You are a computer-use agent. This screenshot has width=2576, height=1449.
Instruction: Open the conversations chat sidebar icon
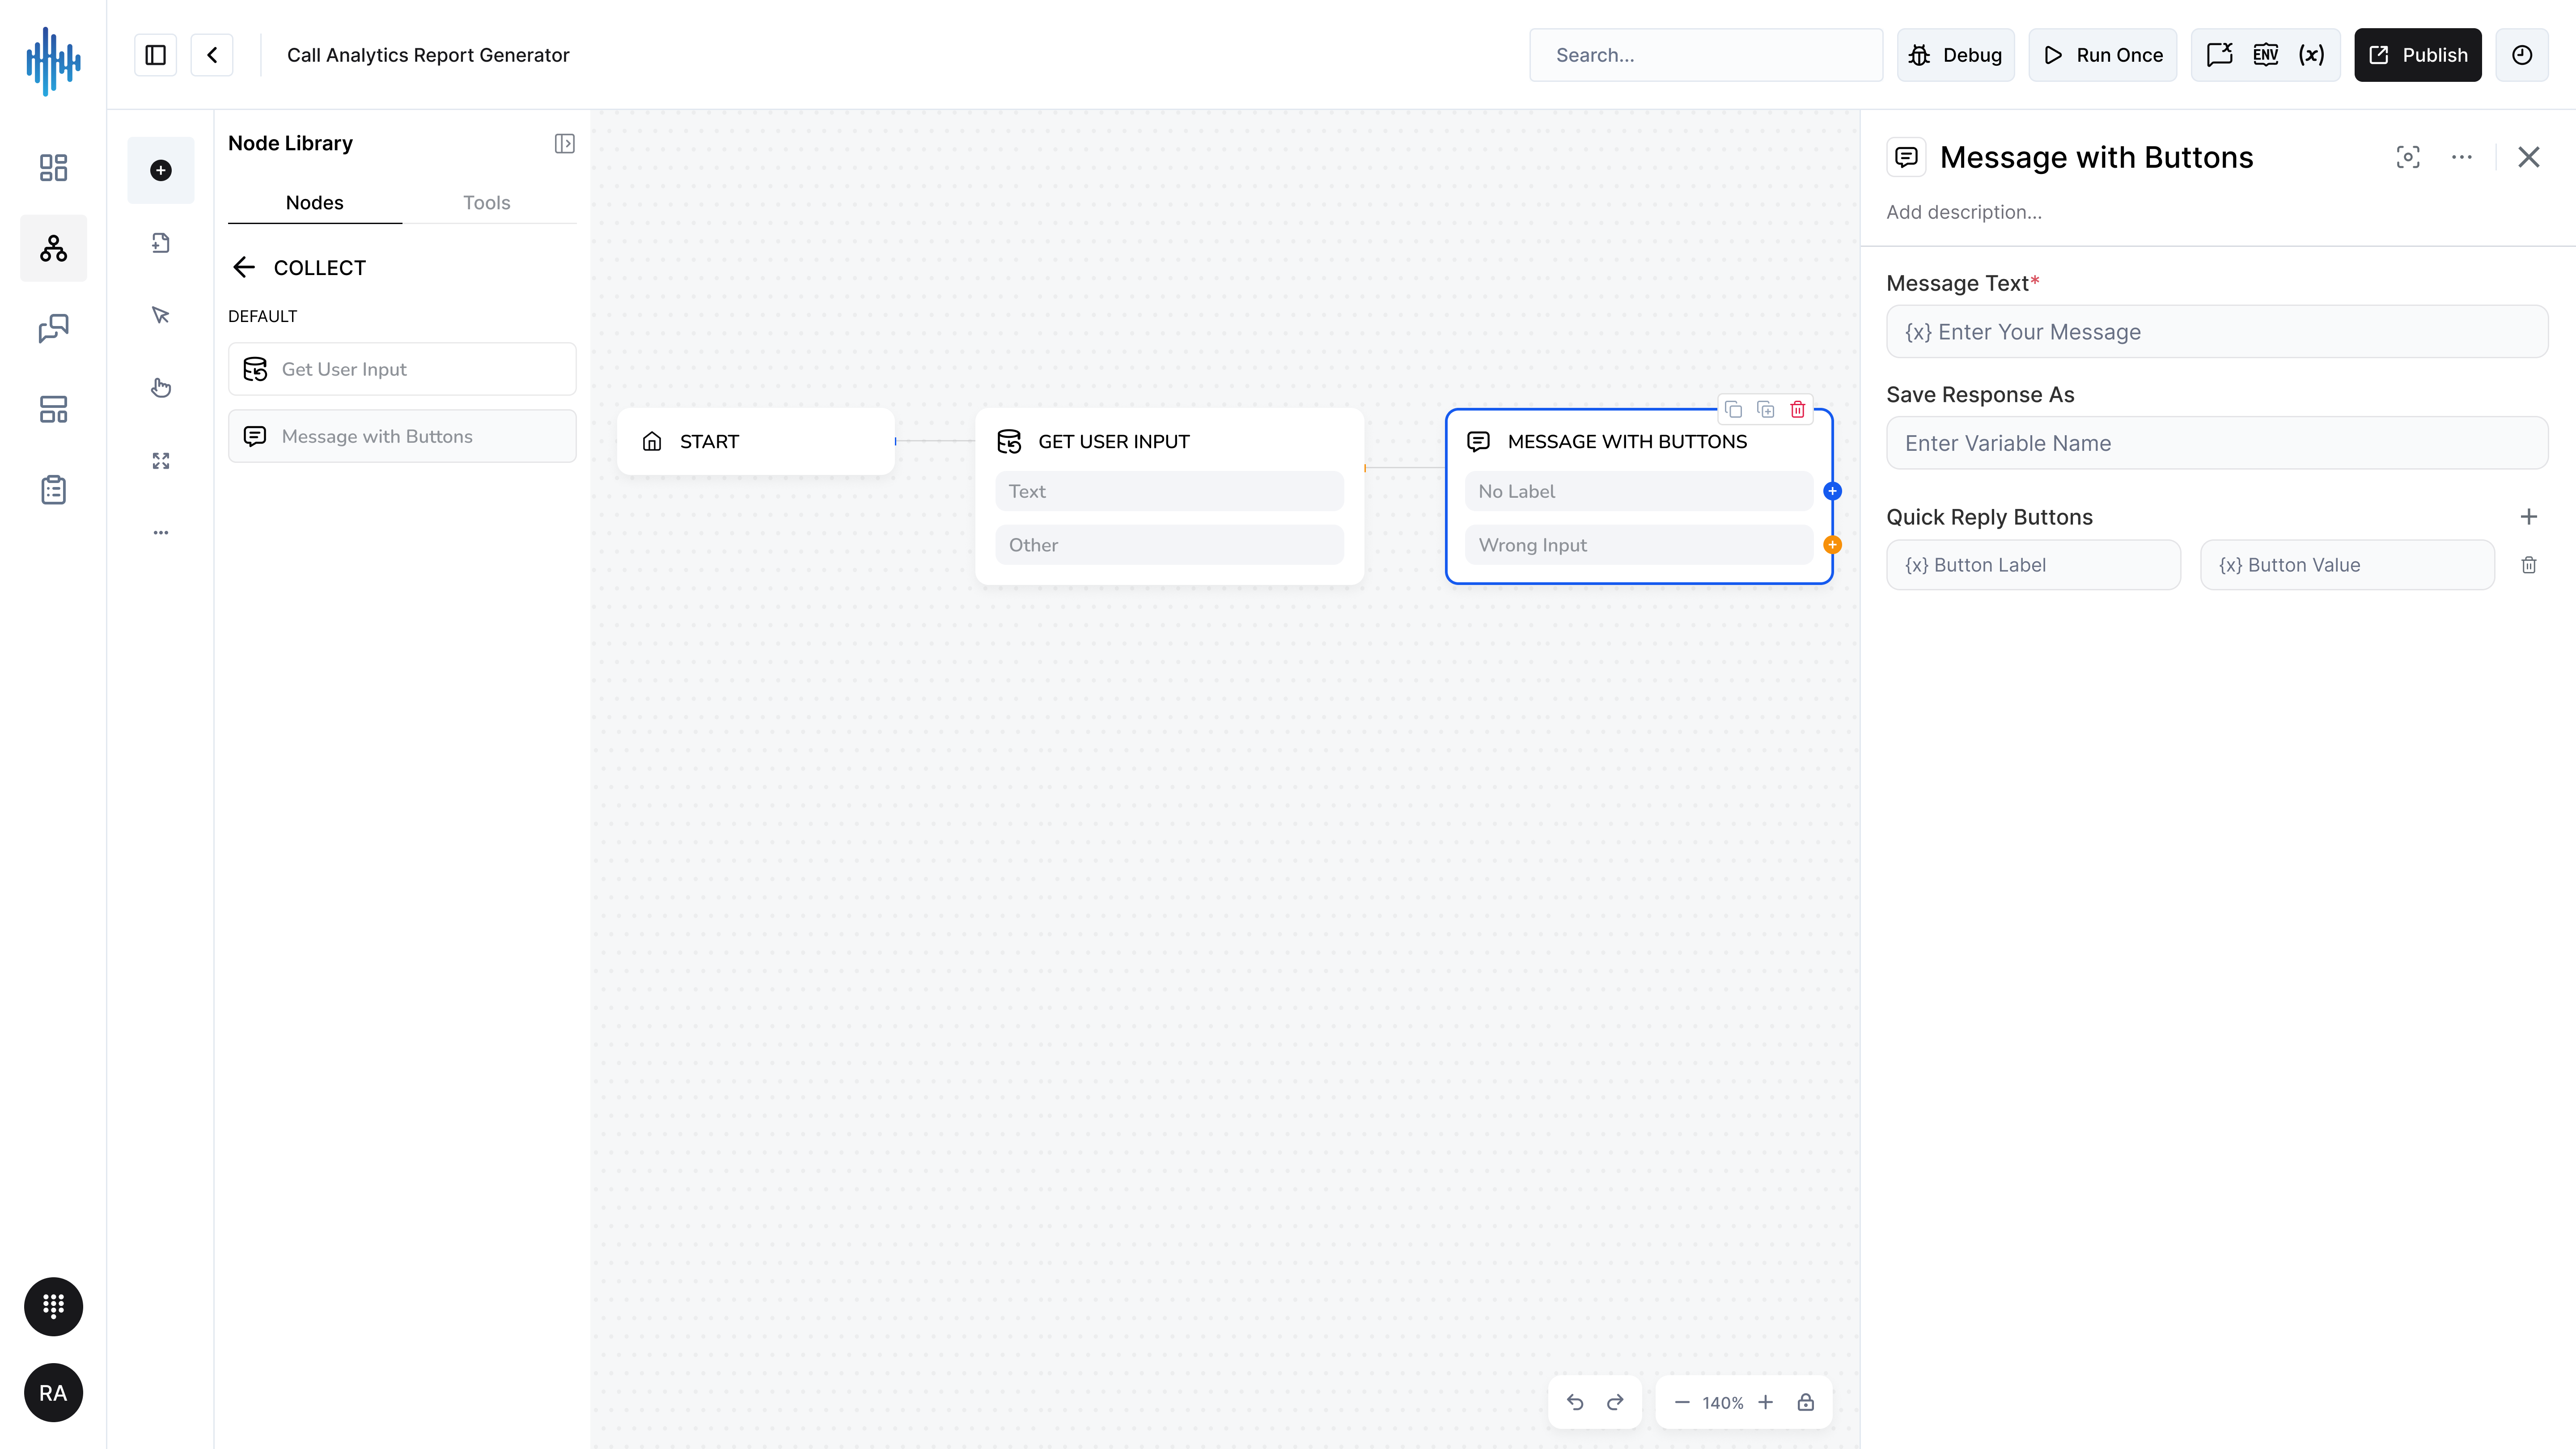pyautogui.click(x=53, y=329)
